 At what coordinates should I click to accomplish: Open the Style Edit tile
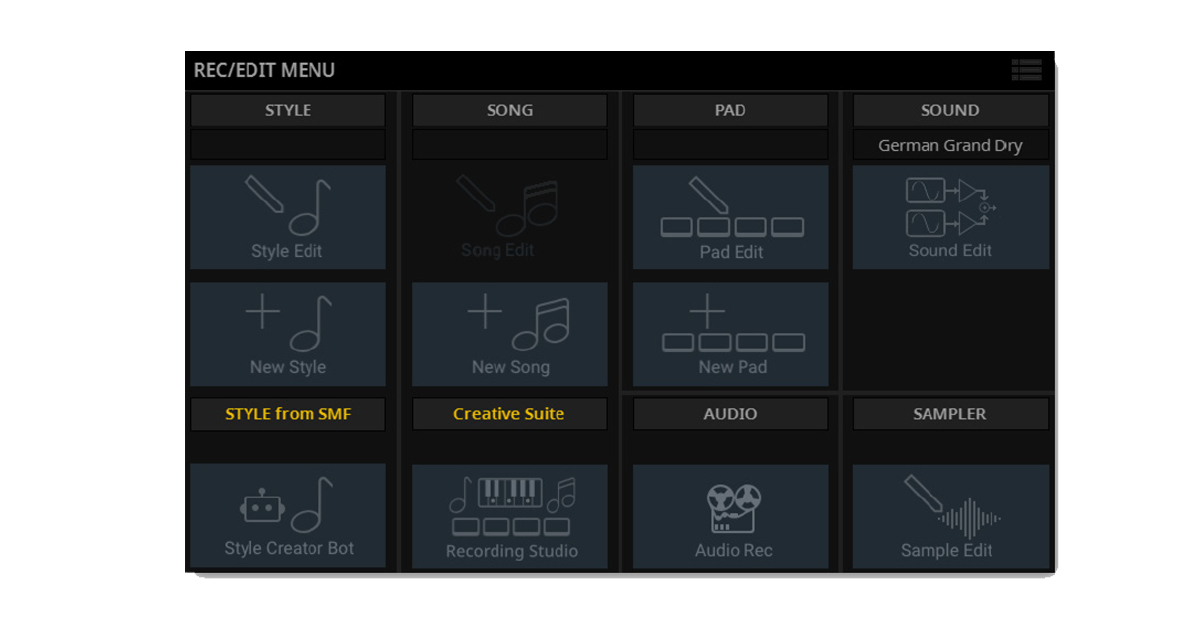click(x=288, y=217)
